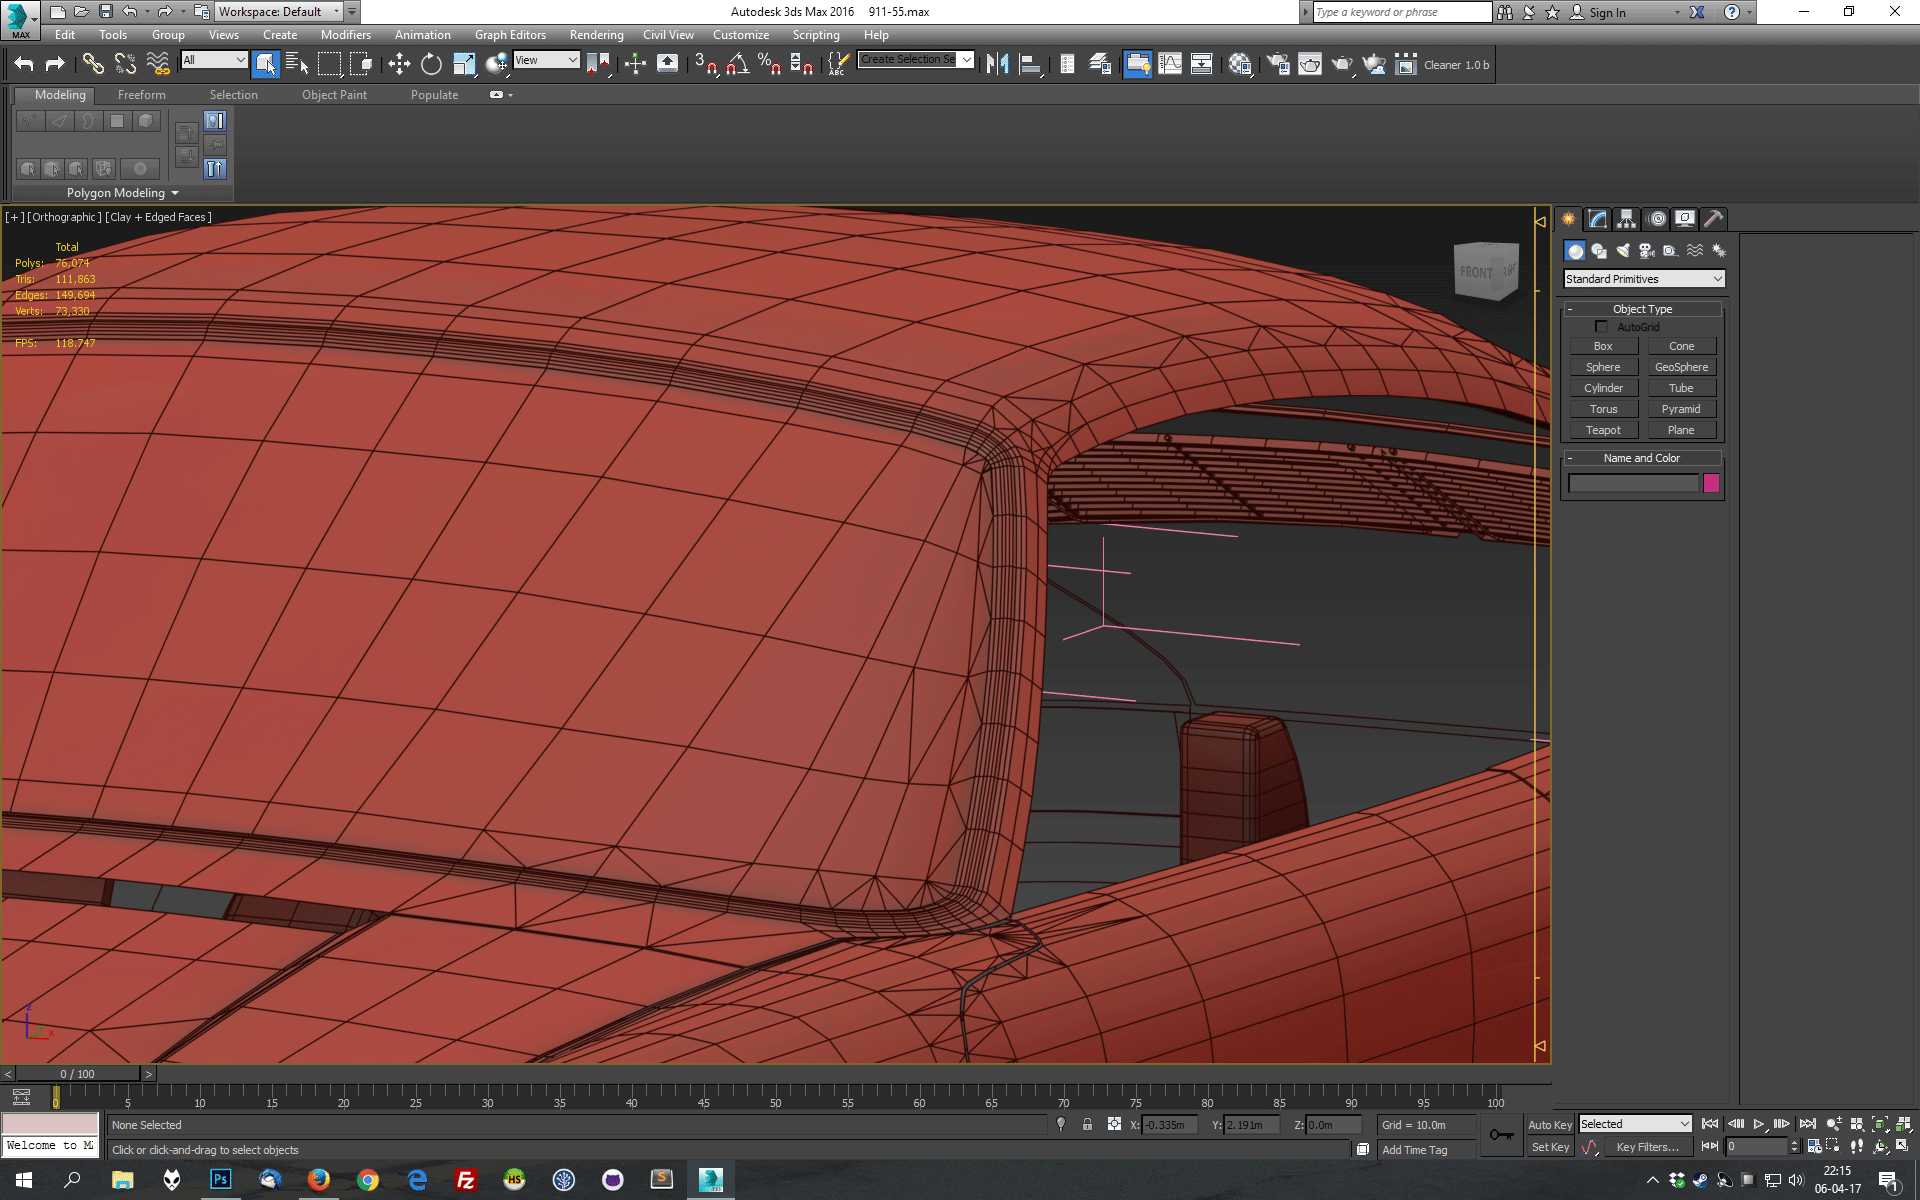Enable the AutoGrid checkbox
This screenshot has width=1920, height=1200.
click(1601, 327)
